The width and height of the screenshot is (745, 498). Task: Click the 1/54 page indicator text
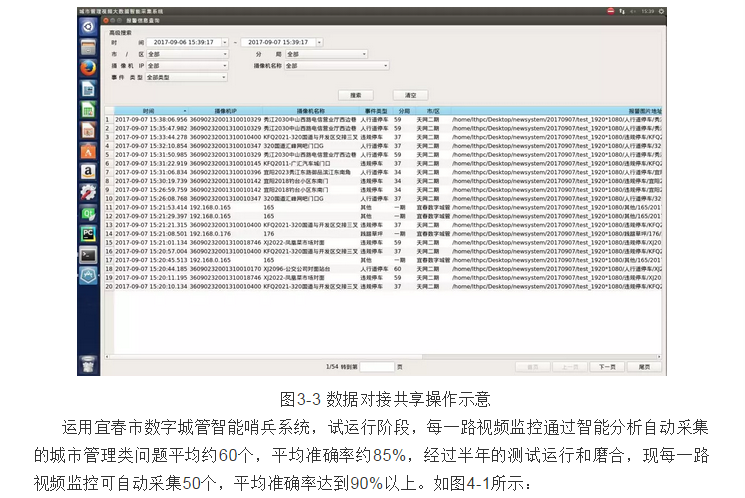tap(332, 367)
